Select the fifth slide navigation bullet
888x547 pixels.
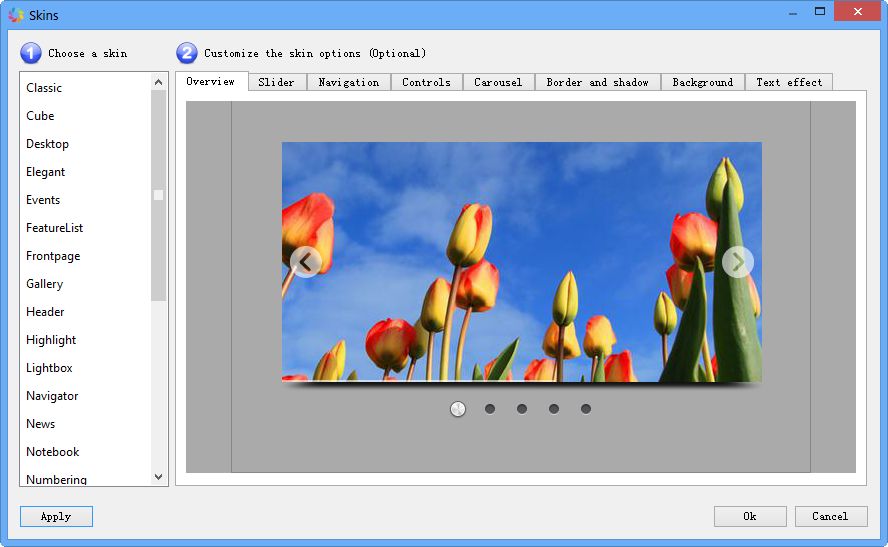(x=586, y=409)
